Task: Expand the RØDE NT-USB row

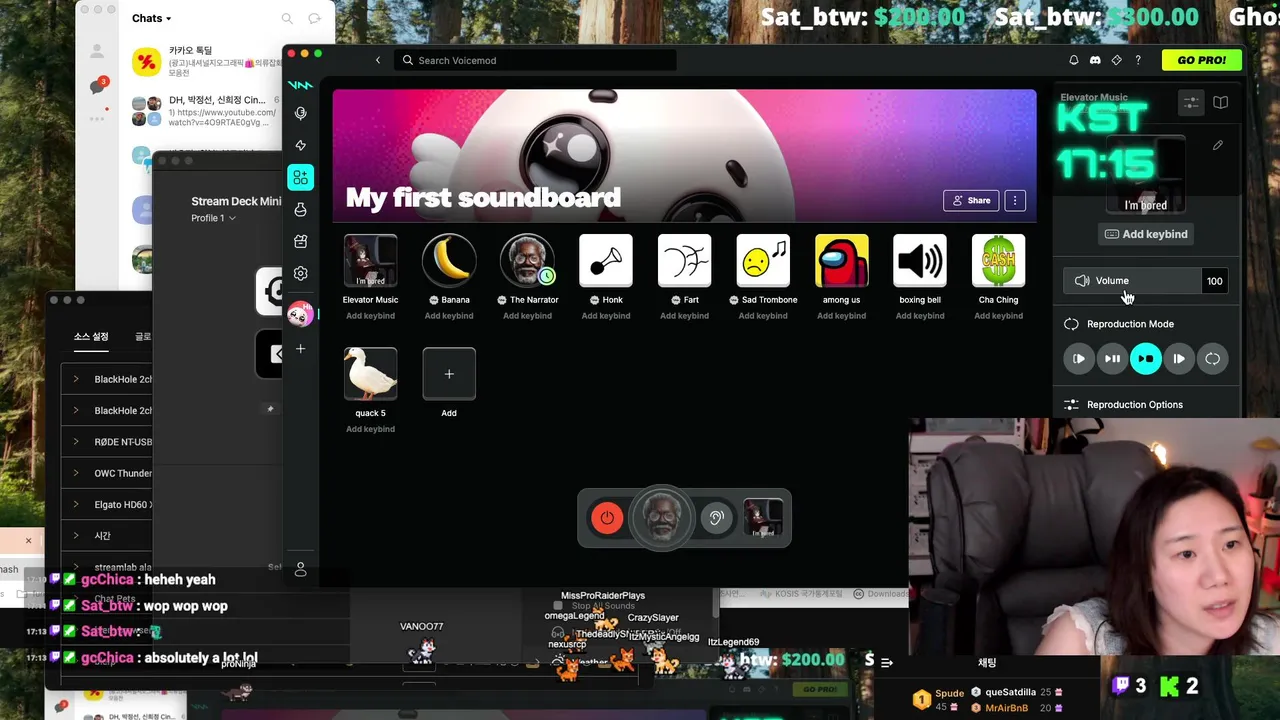Action: point(75,441)
